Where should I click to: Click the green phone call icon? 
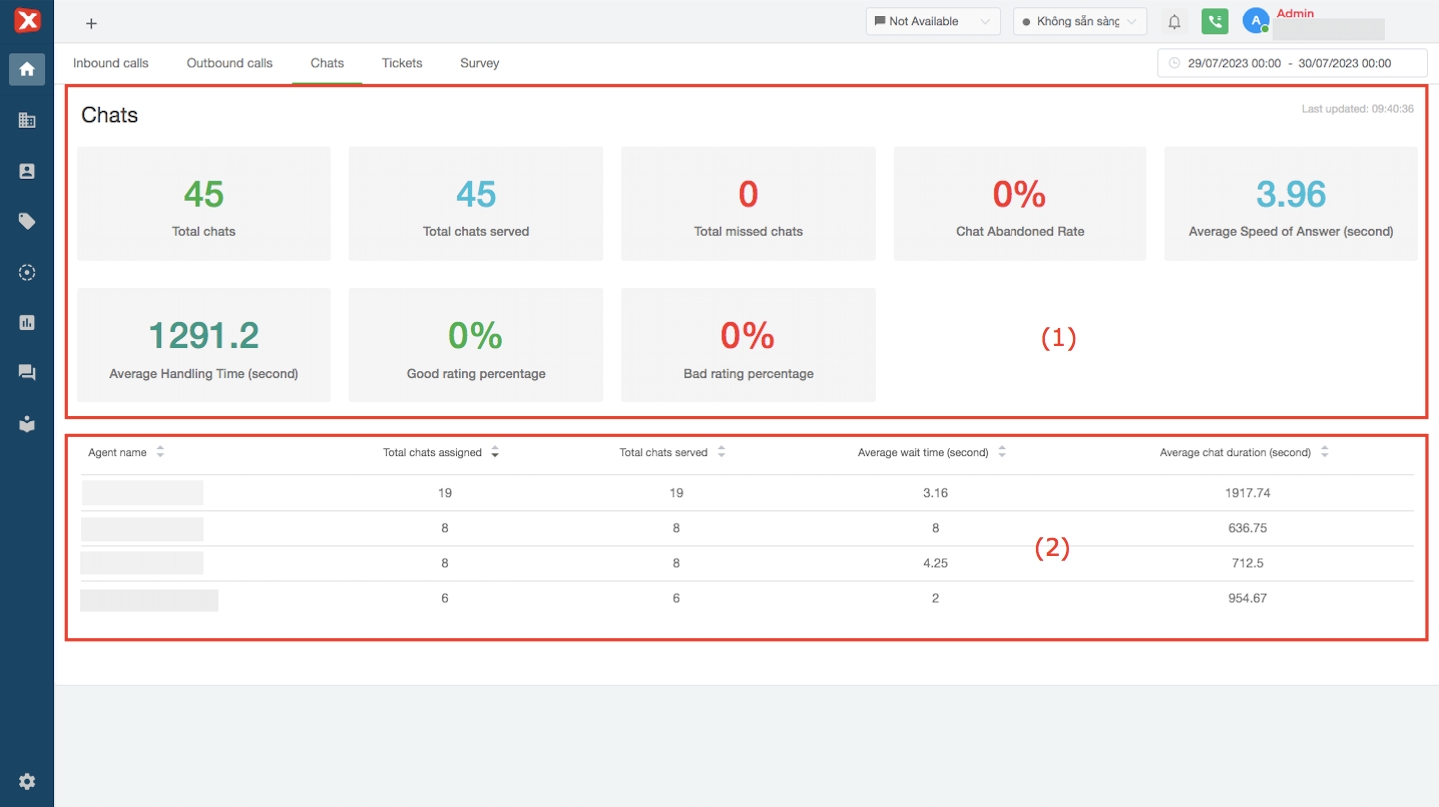click(1214, 22)
